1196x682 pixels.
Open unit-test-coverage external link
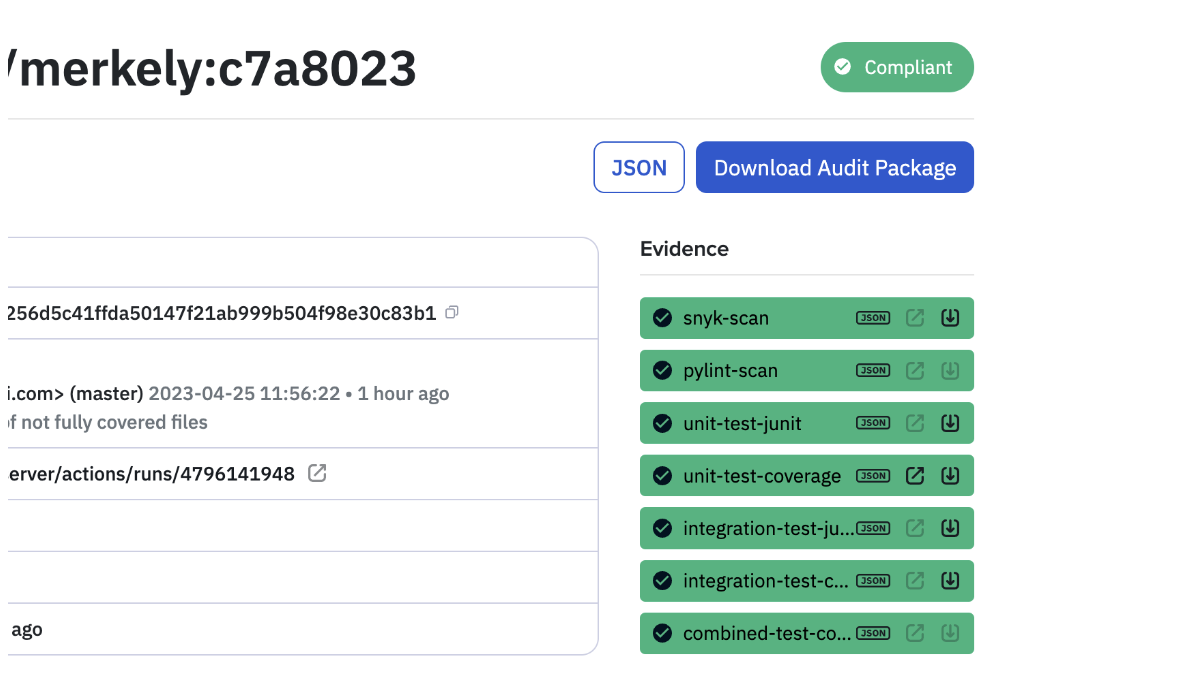(915, 476)
